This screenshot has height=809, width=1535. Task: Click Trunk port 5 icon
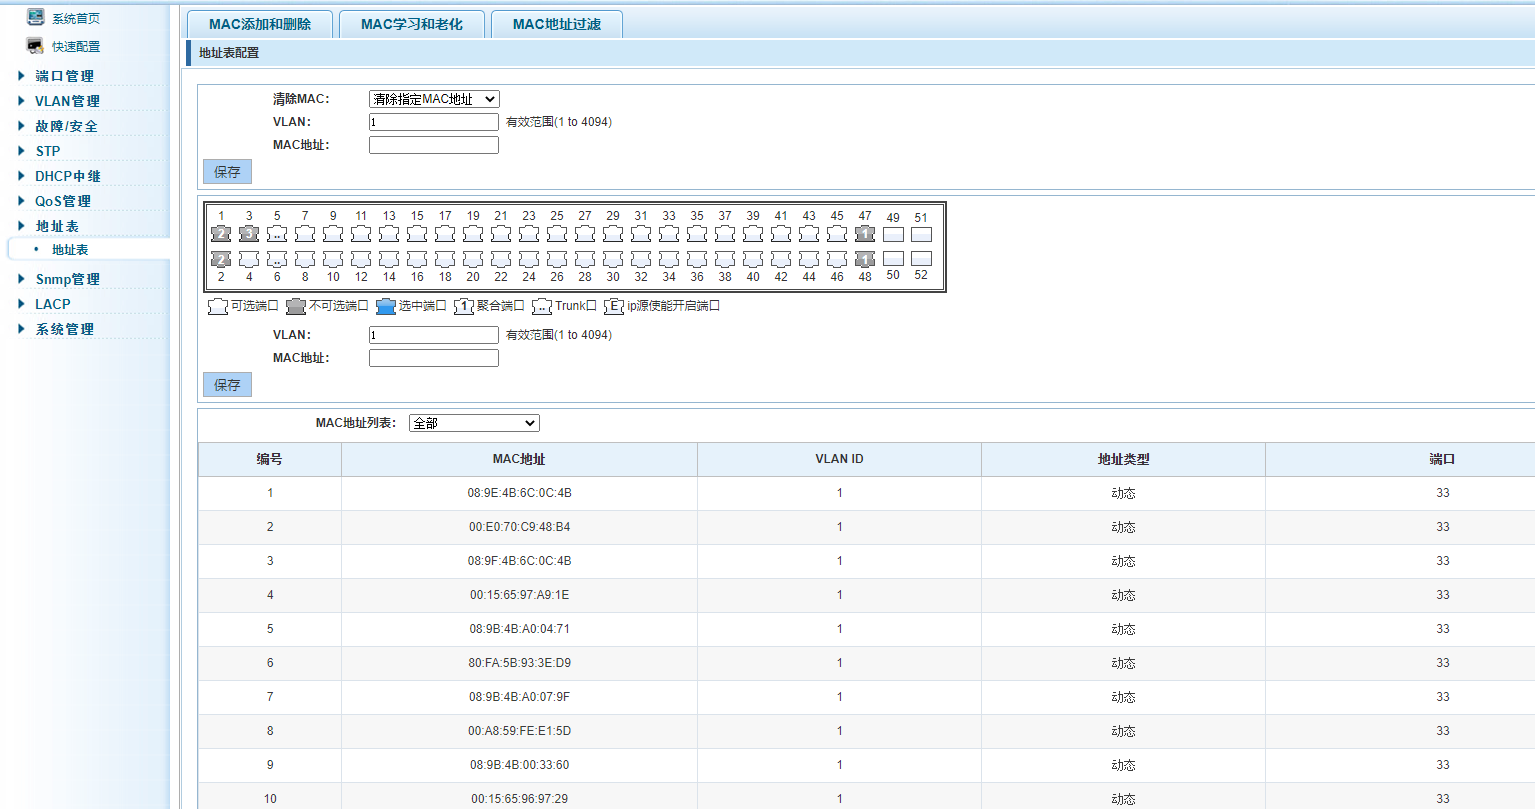coord(277,234)
